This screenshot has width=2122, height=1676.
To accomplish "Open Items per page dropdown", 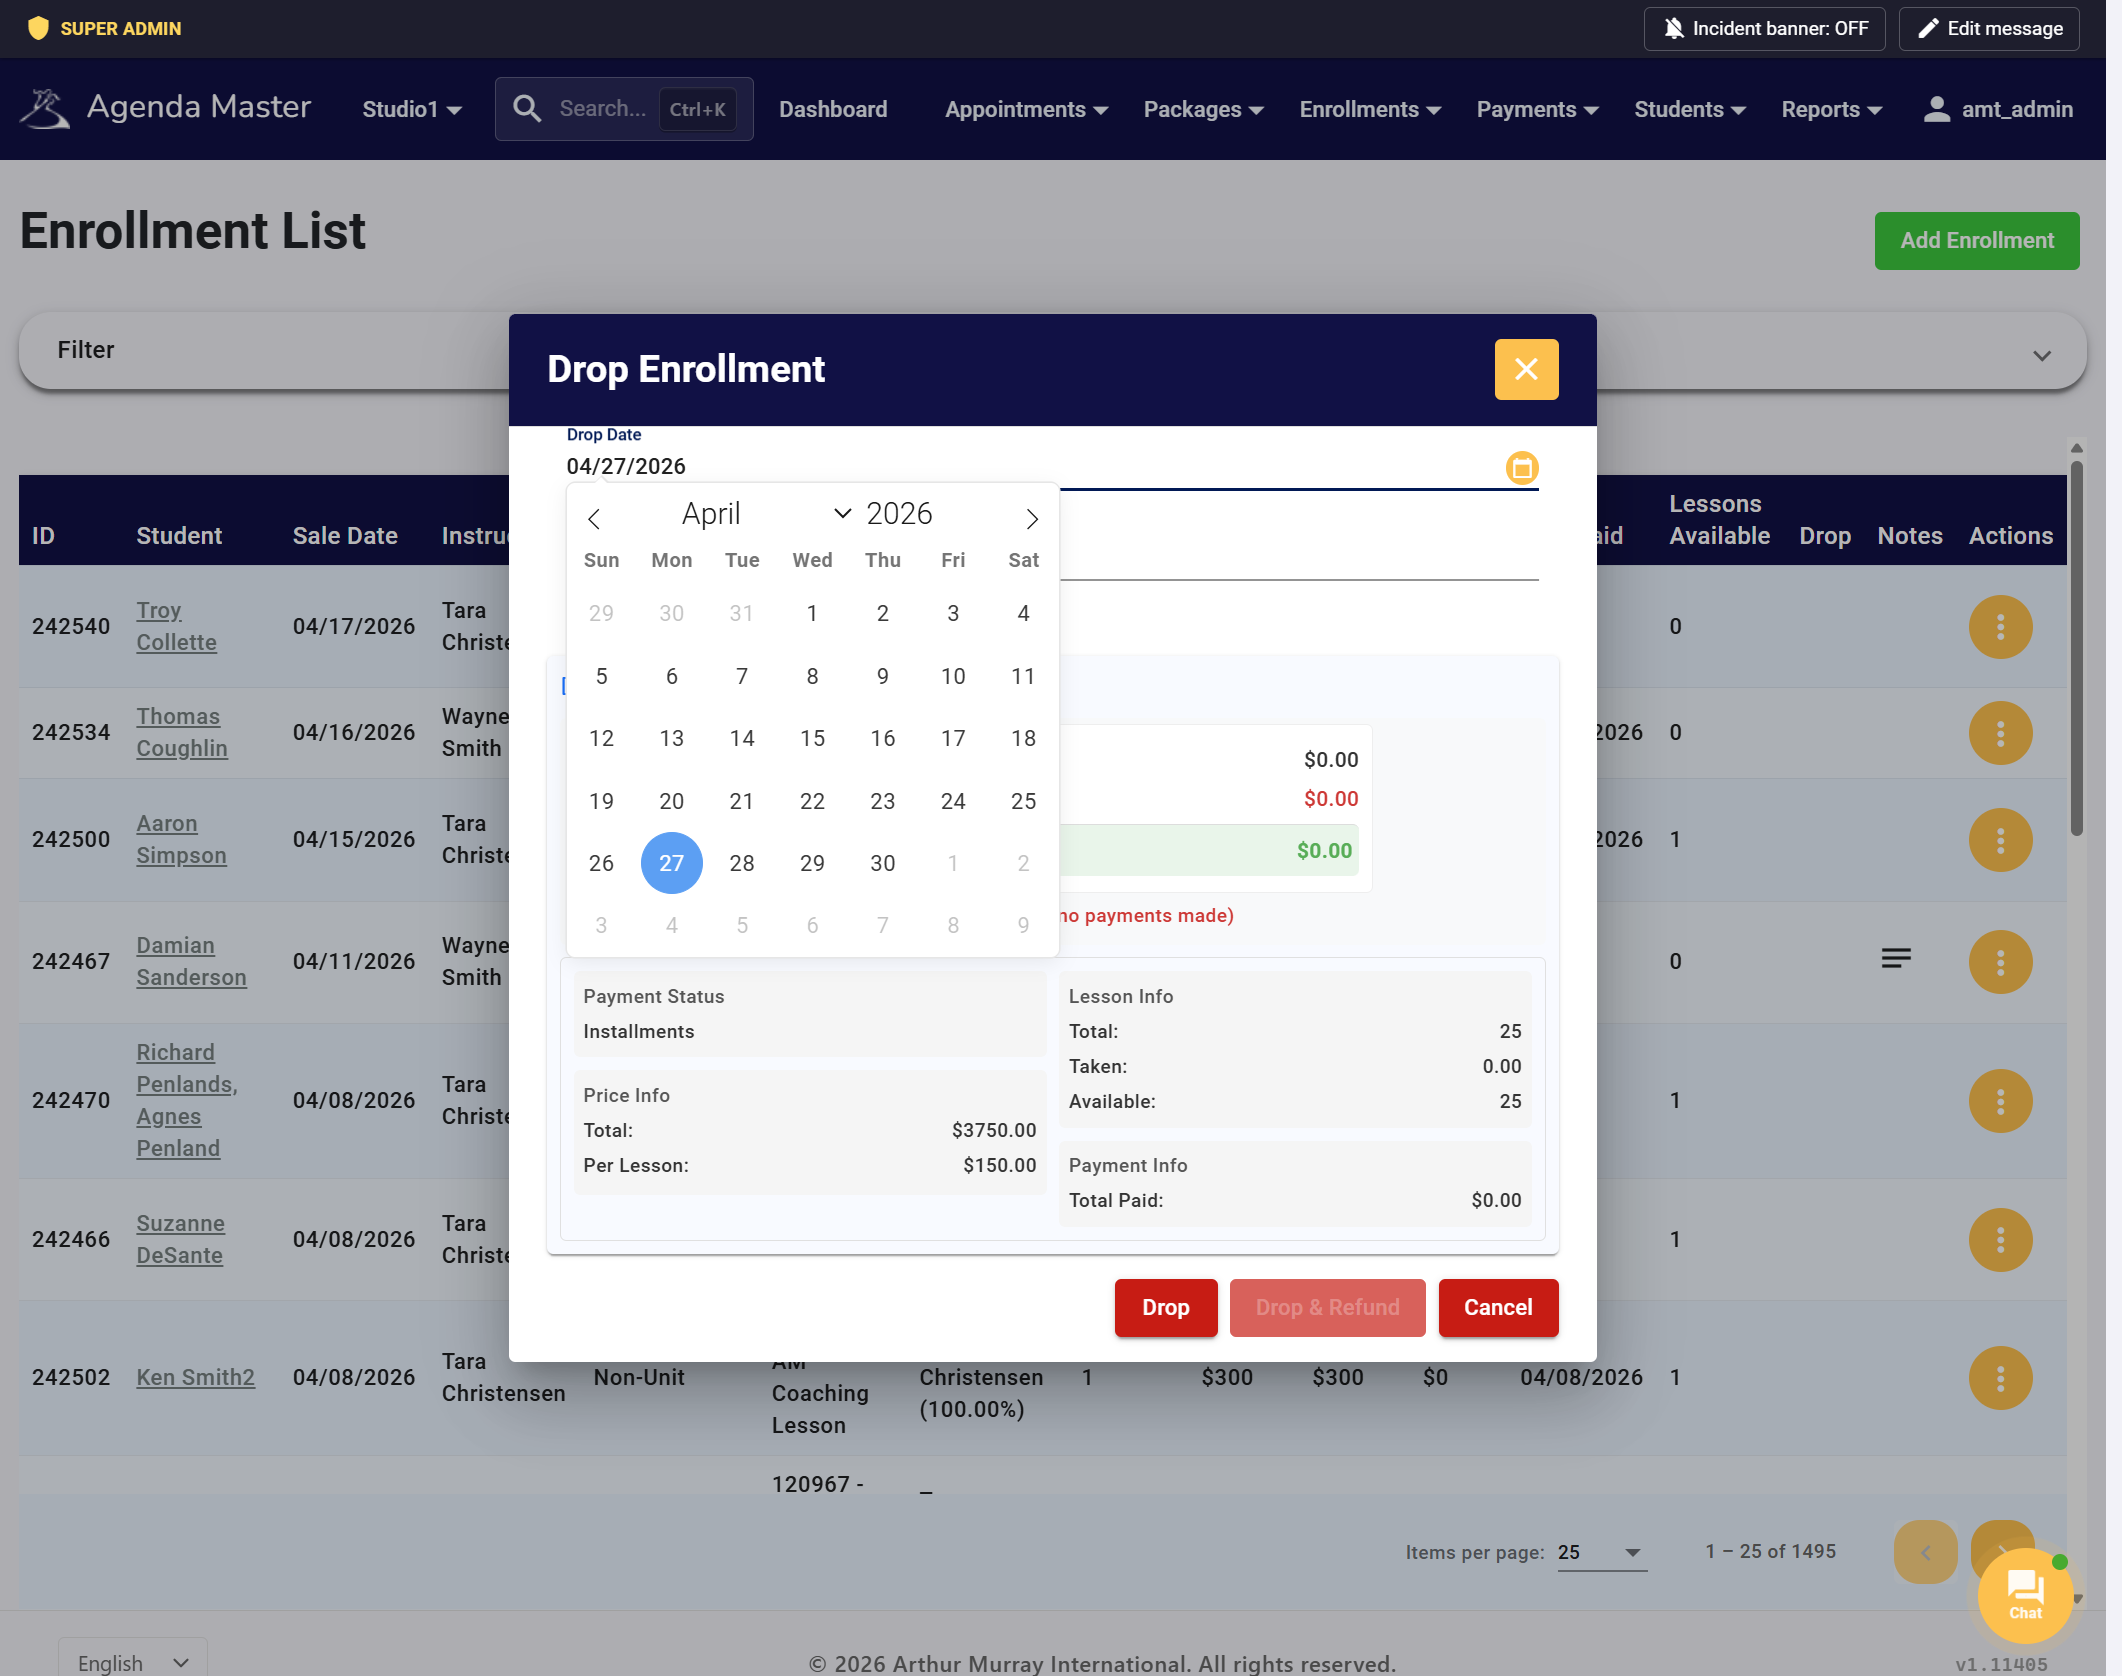I will [x=1601, y=1552].
